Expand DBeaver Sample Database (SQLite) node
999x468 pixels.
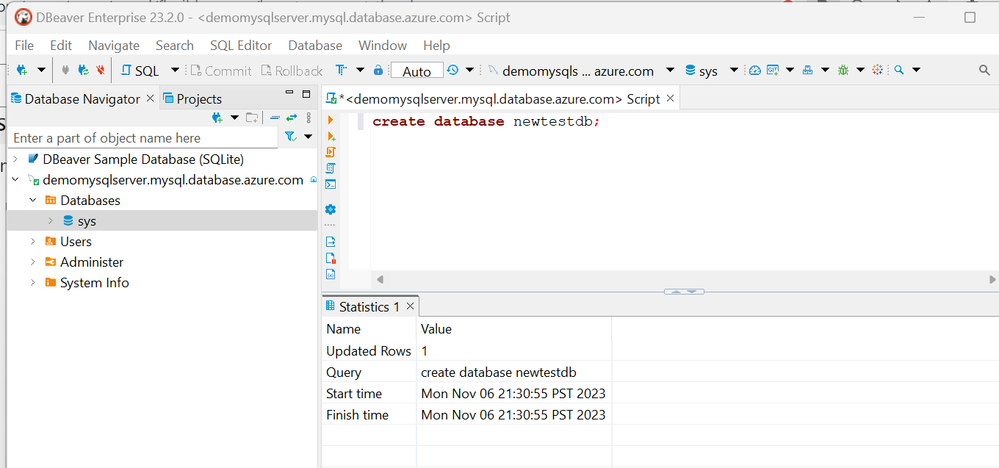point(15,159)
